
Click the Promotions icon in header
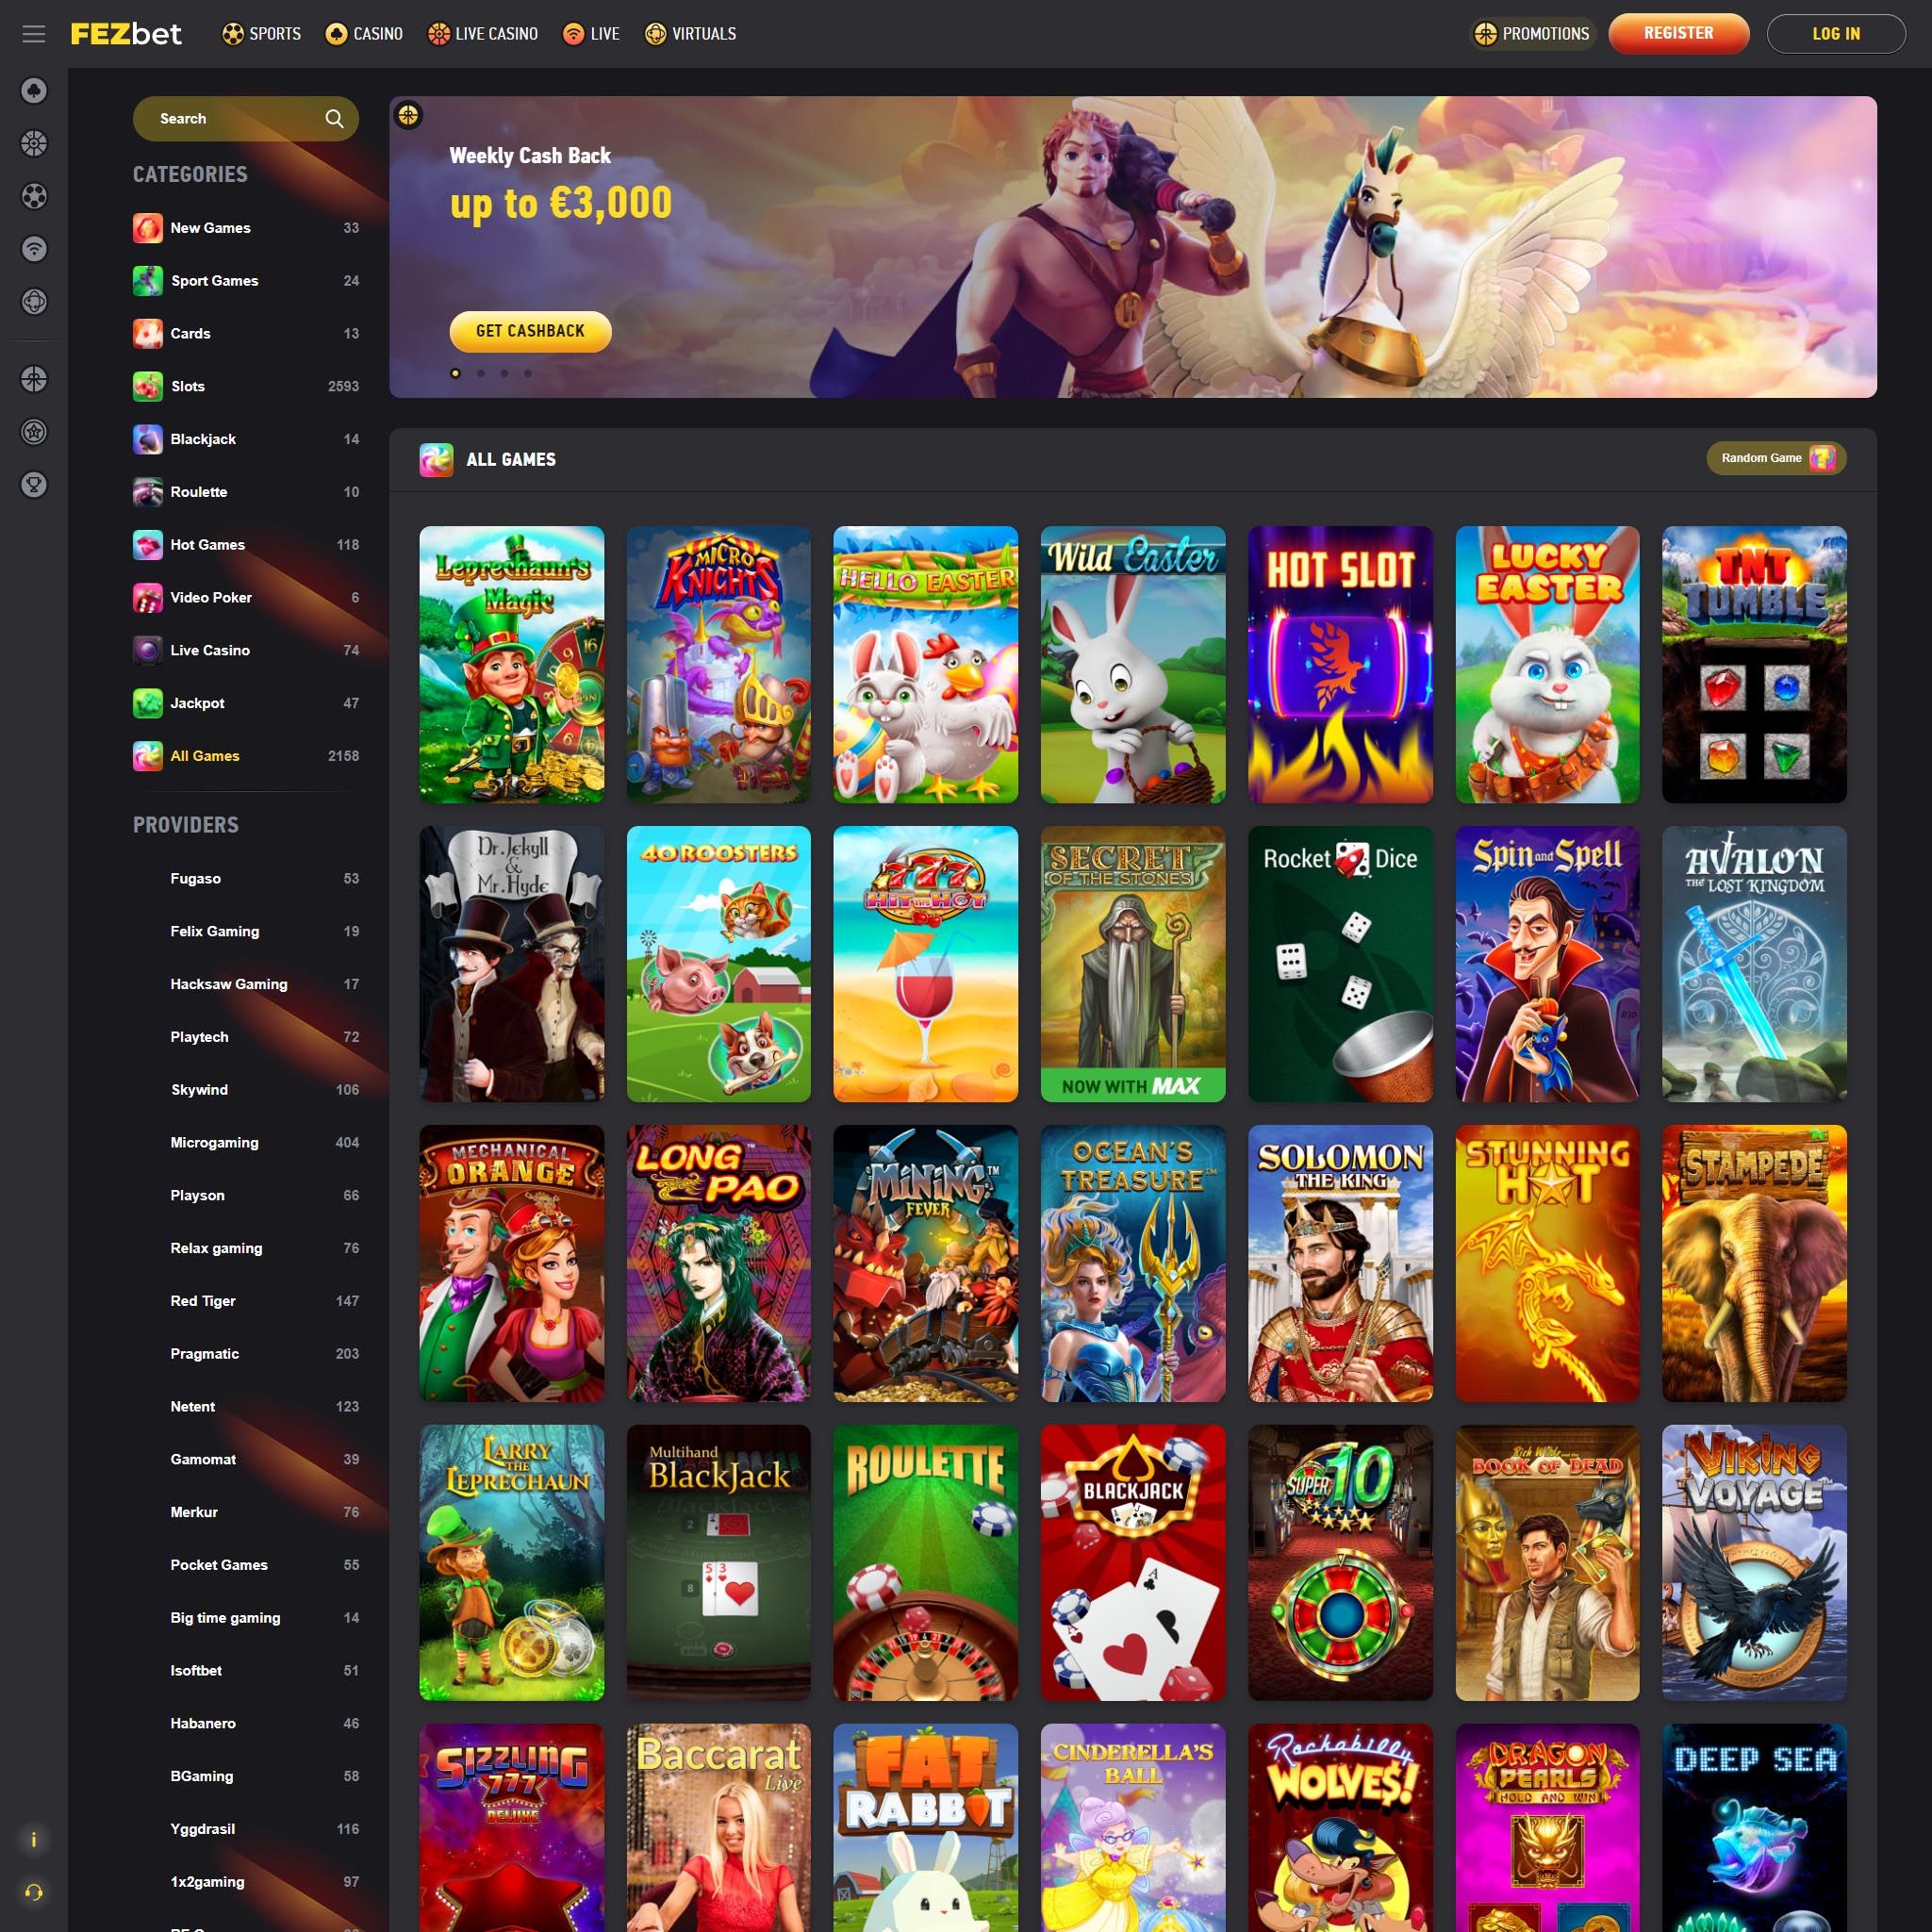(x=1484, y=34)
